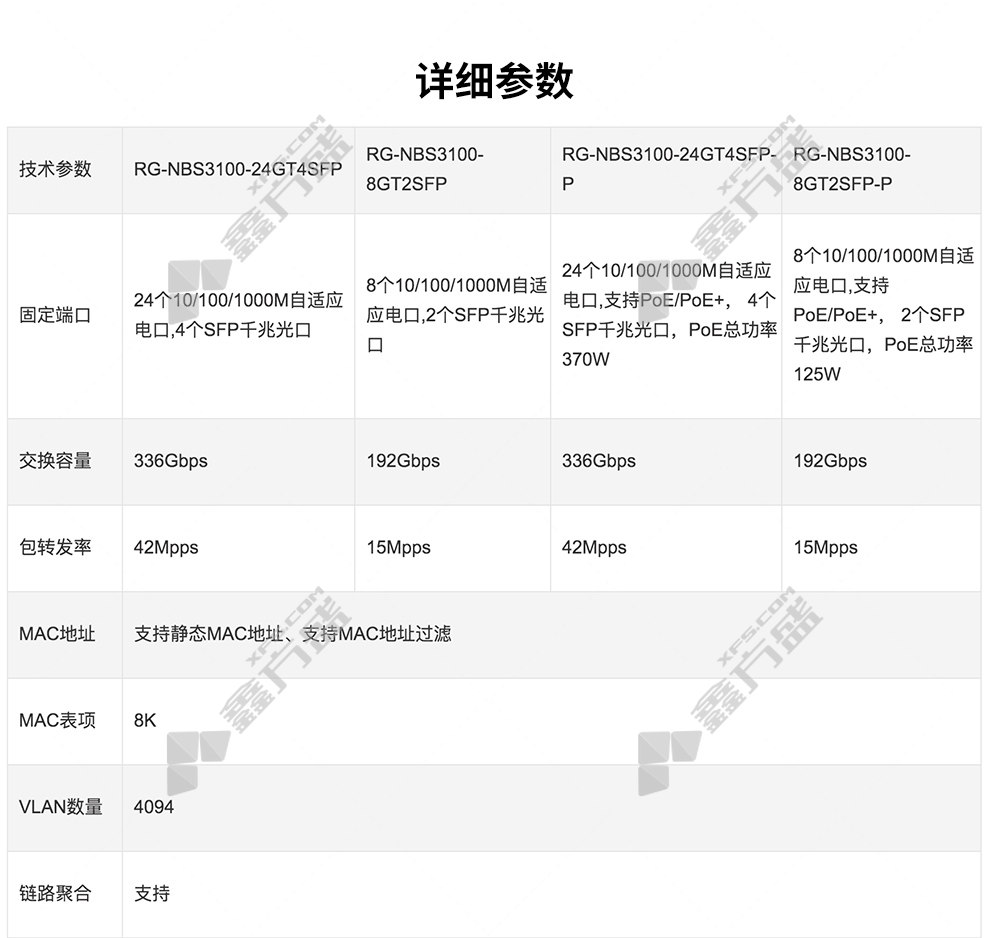Screen dimensions: 990x938
Task: Select the PoE总功率125W port description cell
Action: [883, 315]
